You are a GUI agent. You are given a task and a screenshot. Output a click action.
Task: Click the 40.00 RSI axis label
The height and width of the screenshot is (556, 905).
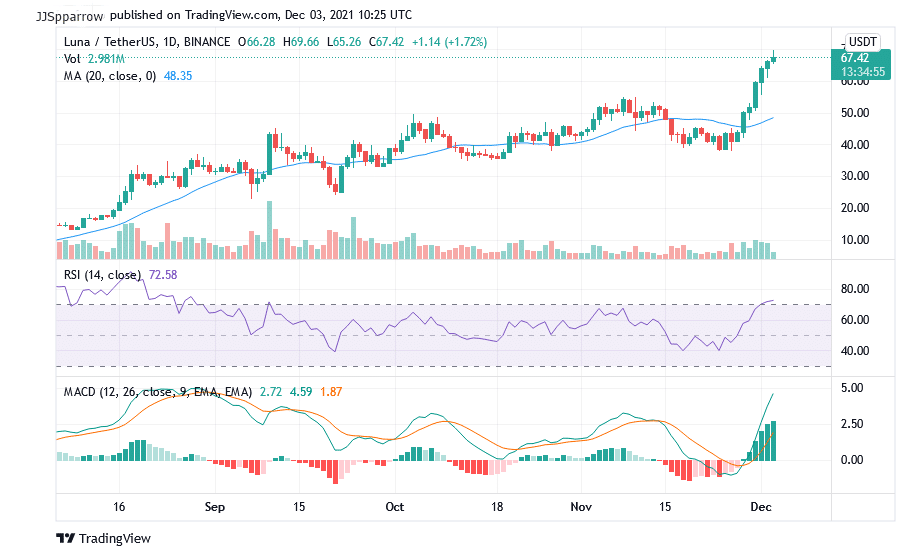tap(855, 350)
